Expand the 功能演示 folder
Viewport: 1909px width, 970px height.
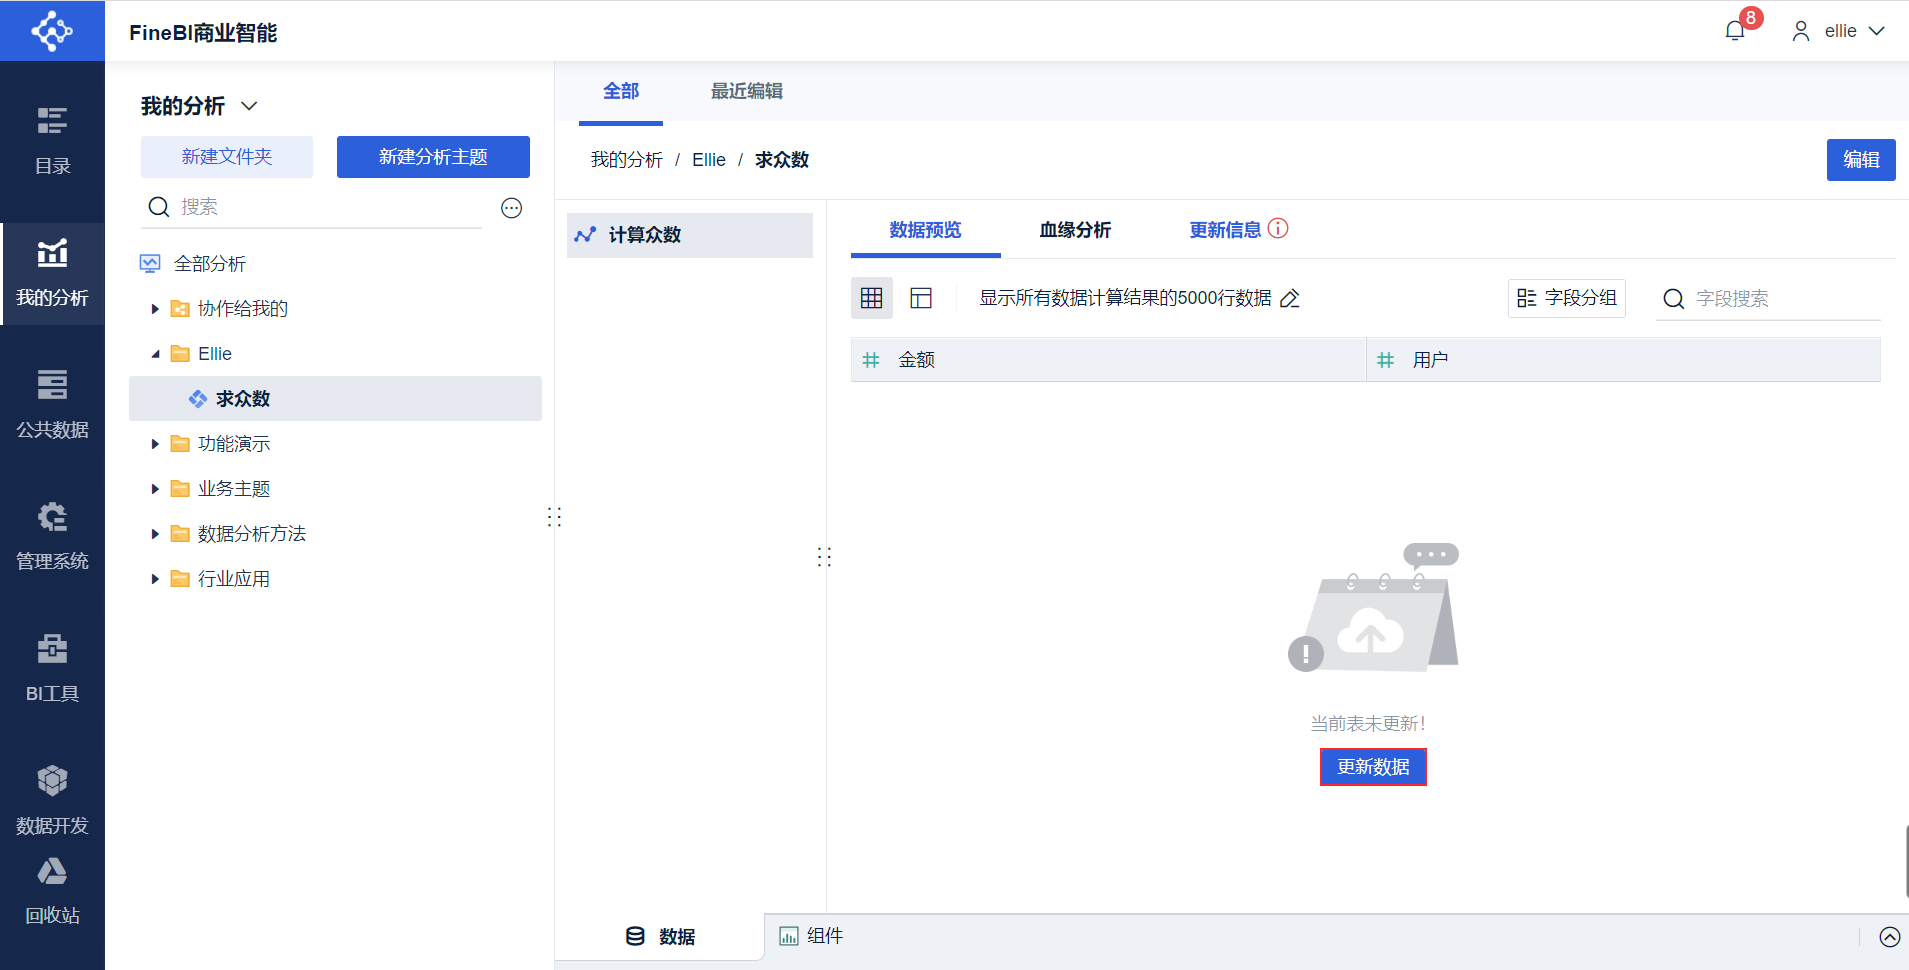coord(155,444)
